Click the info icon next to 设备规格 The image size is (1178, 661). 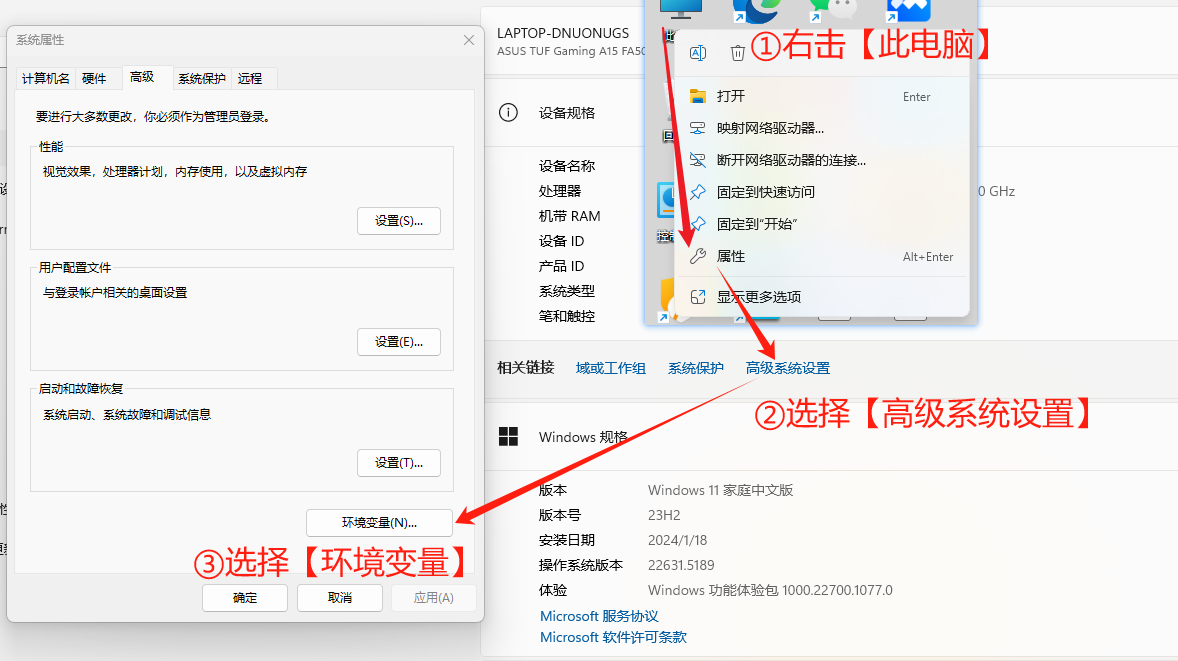pyautogui.click(x=509, y=113)
